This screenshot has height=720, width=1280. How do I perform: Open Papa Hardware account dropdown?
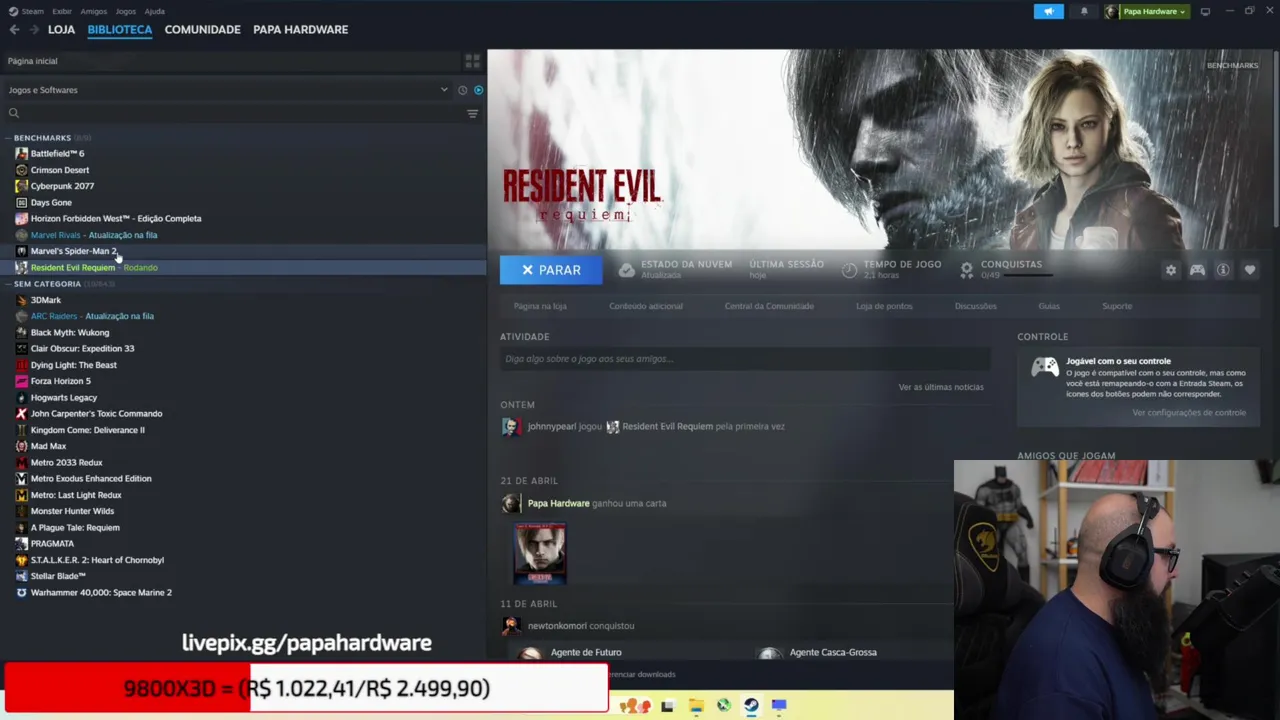pyautogui.click(x=1146, y=12)
